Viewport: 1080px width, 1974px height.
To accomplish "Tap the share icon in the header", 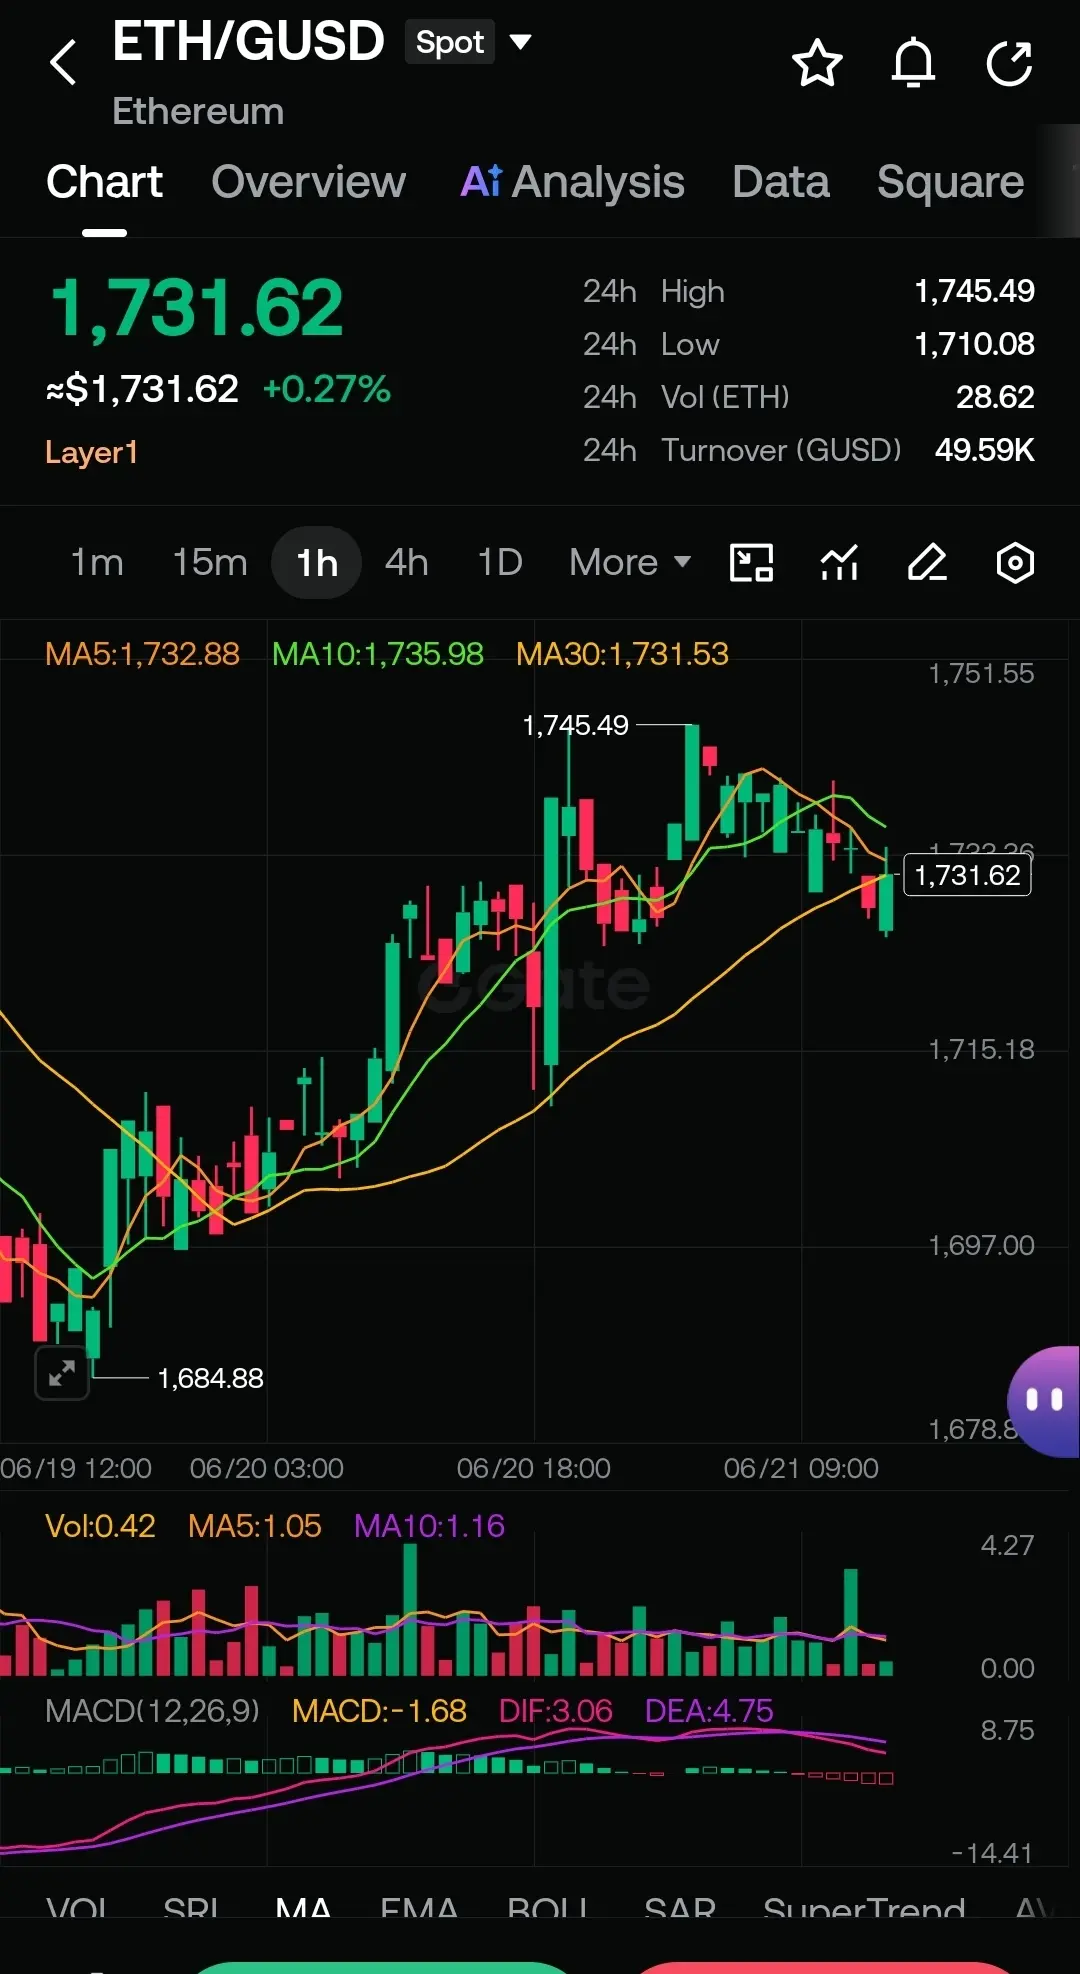I will [x=1009, y=63].
